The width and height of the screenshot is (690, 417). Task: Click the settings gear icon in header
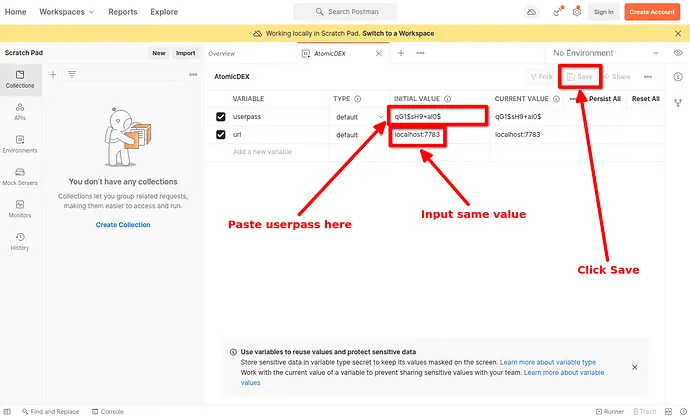576,12
